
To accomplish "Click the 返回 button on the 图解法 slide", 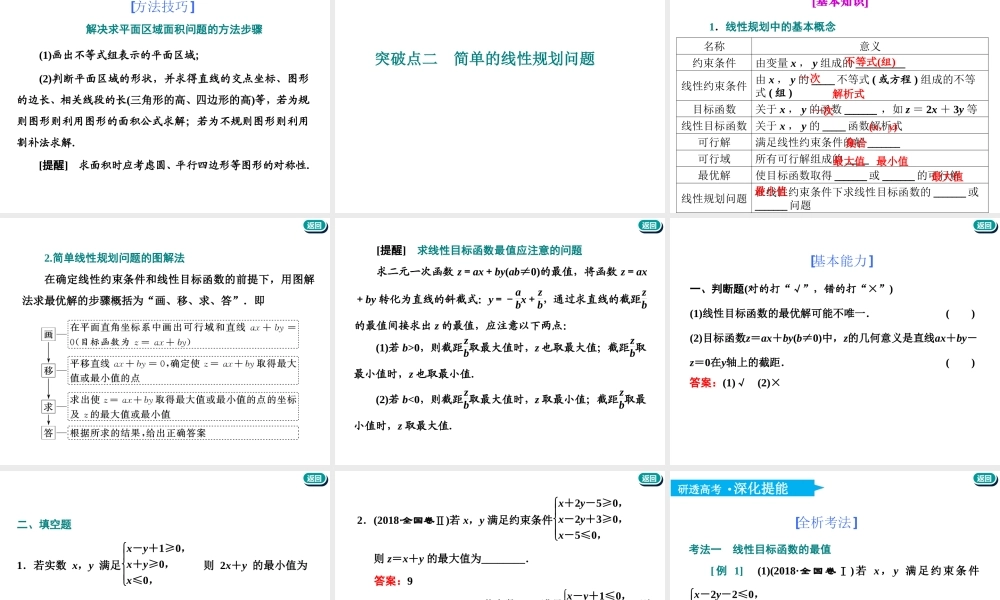I will point(312,479).
